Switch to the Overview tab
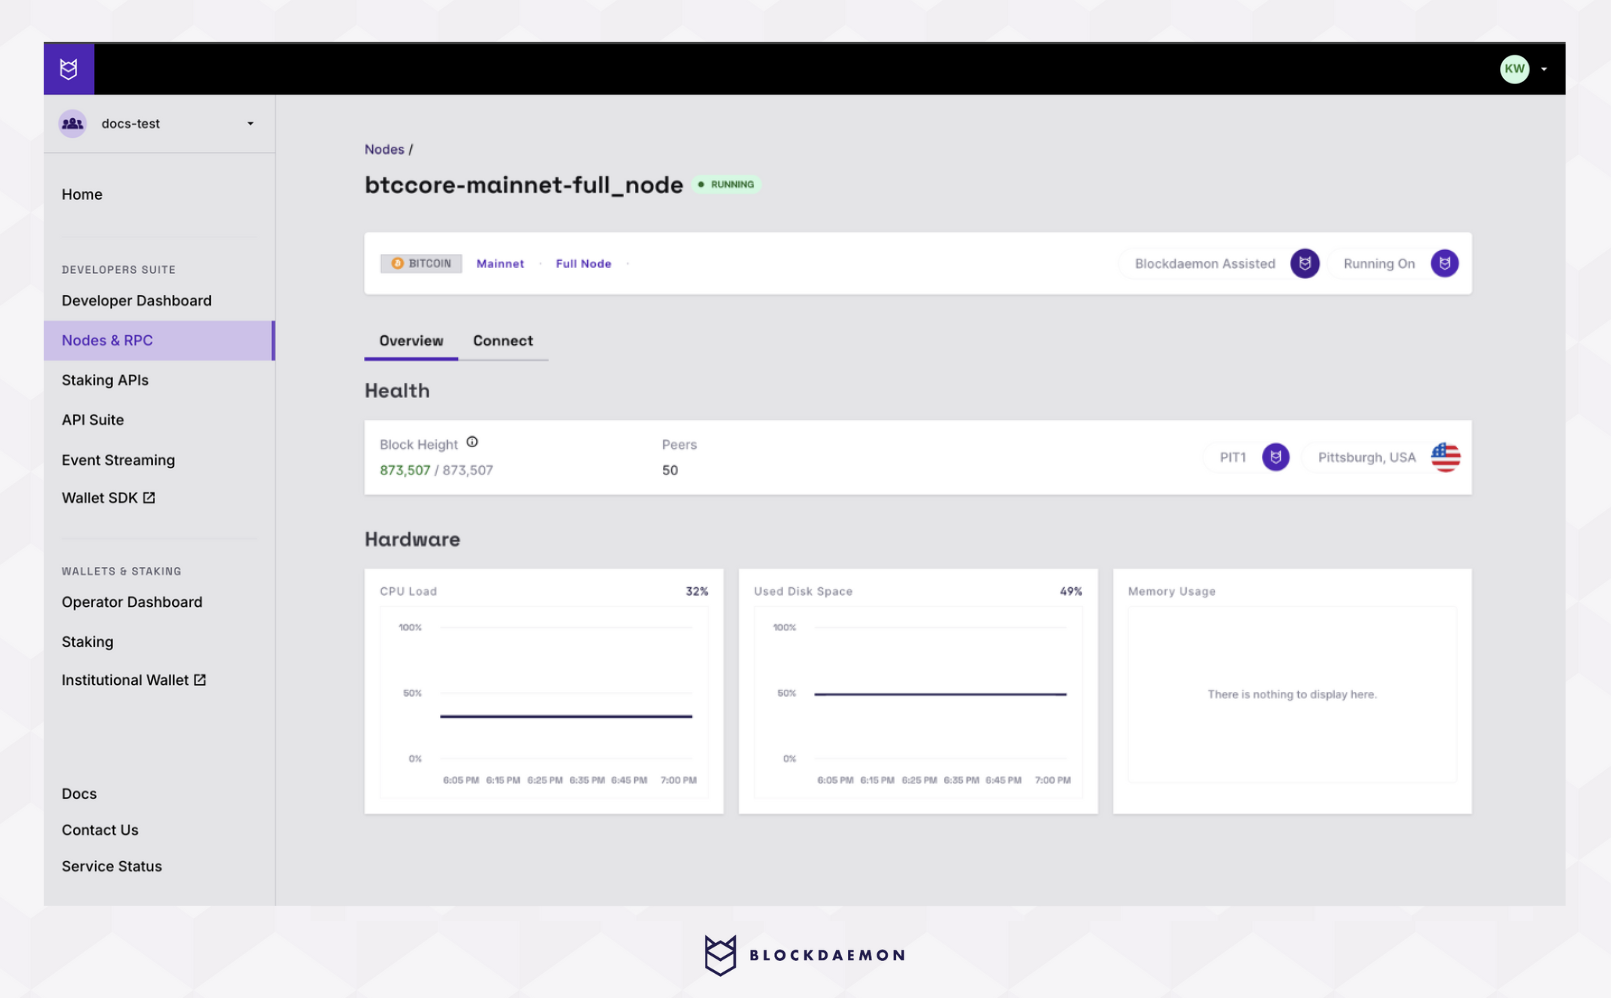The height and width of the screenshot is (998, 1612). point(411,341)
